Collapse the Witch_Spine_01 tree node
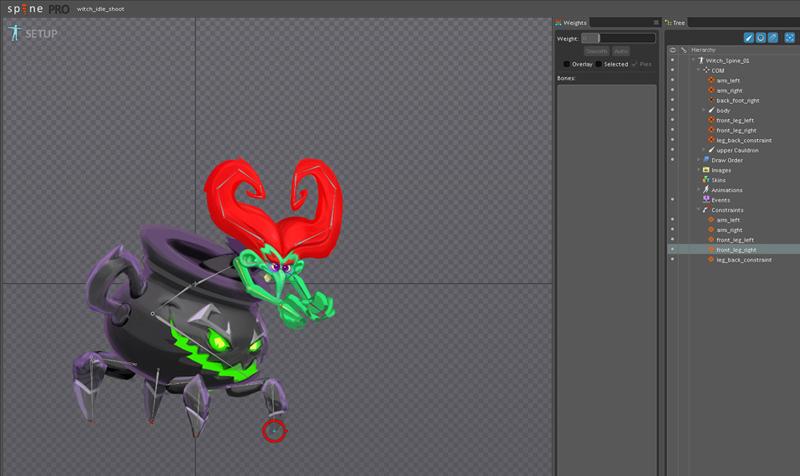Image resolution: width=800 pixels, height=476 pixels. click(693, 60)
